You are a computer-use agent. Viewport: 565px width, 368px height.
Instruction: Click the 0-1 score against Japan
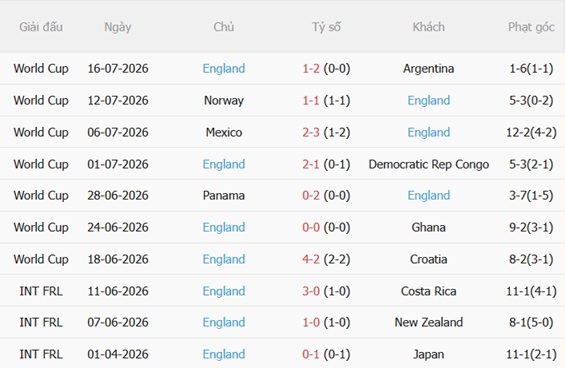311,354
